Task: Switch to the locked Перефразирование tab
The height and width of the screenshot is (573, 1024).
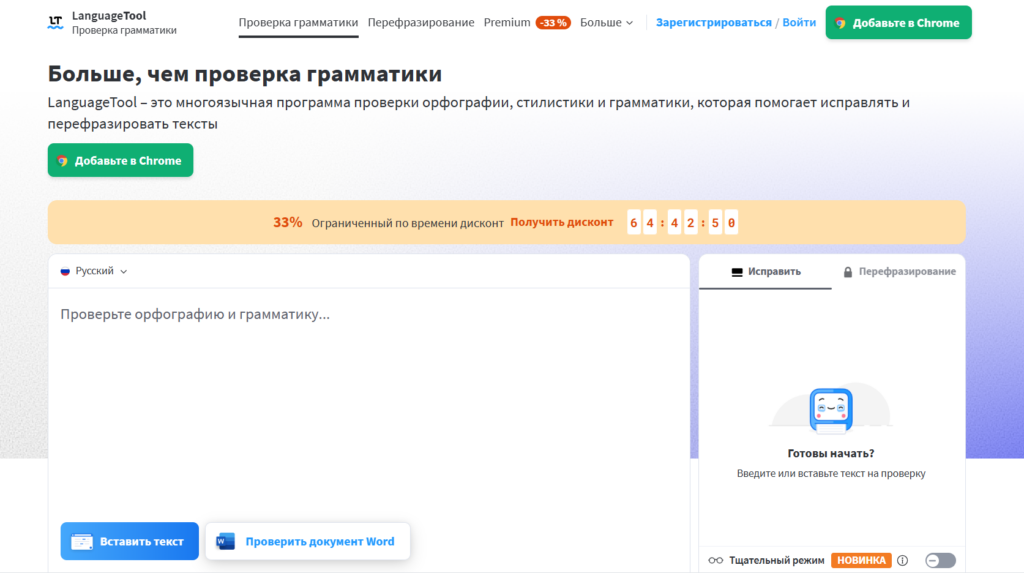Action: tap(899, 272)
